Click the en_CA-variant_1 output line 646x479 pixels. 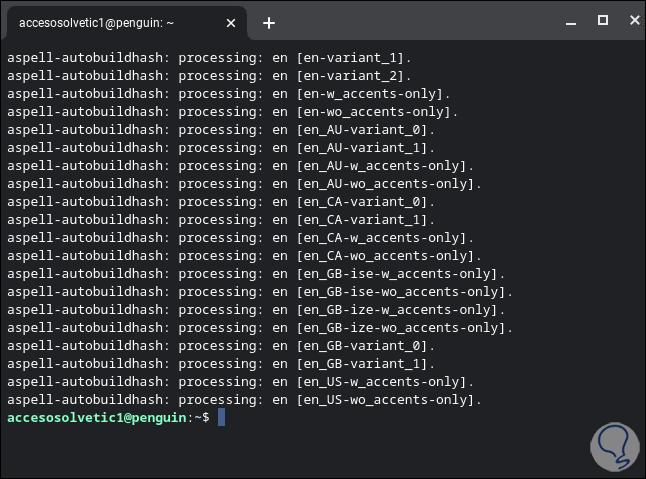[x=220, y=220]
